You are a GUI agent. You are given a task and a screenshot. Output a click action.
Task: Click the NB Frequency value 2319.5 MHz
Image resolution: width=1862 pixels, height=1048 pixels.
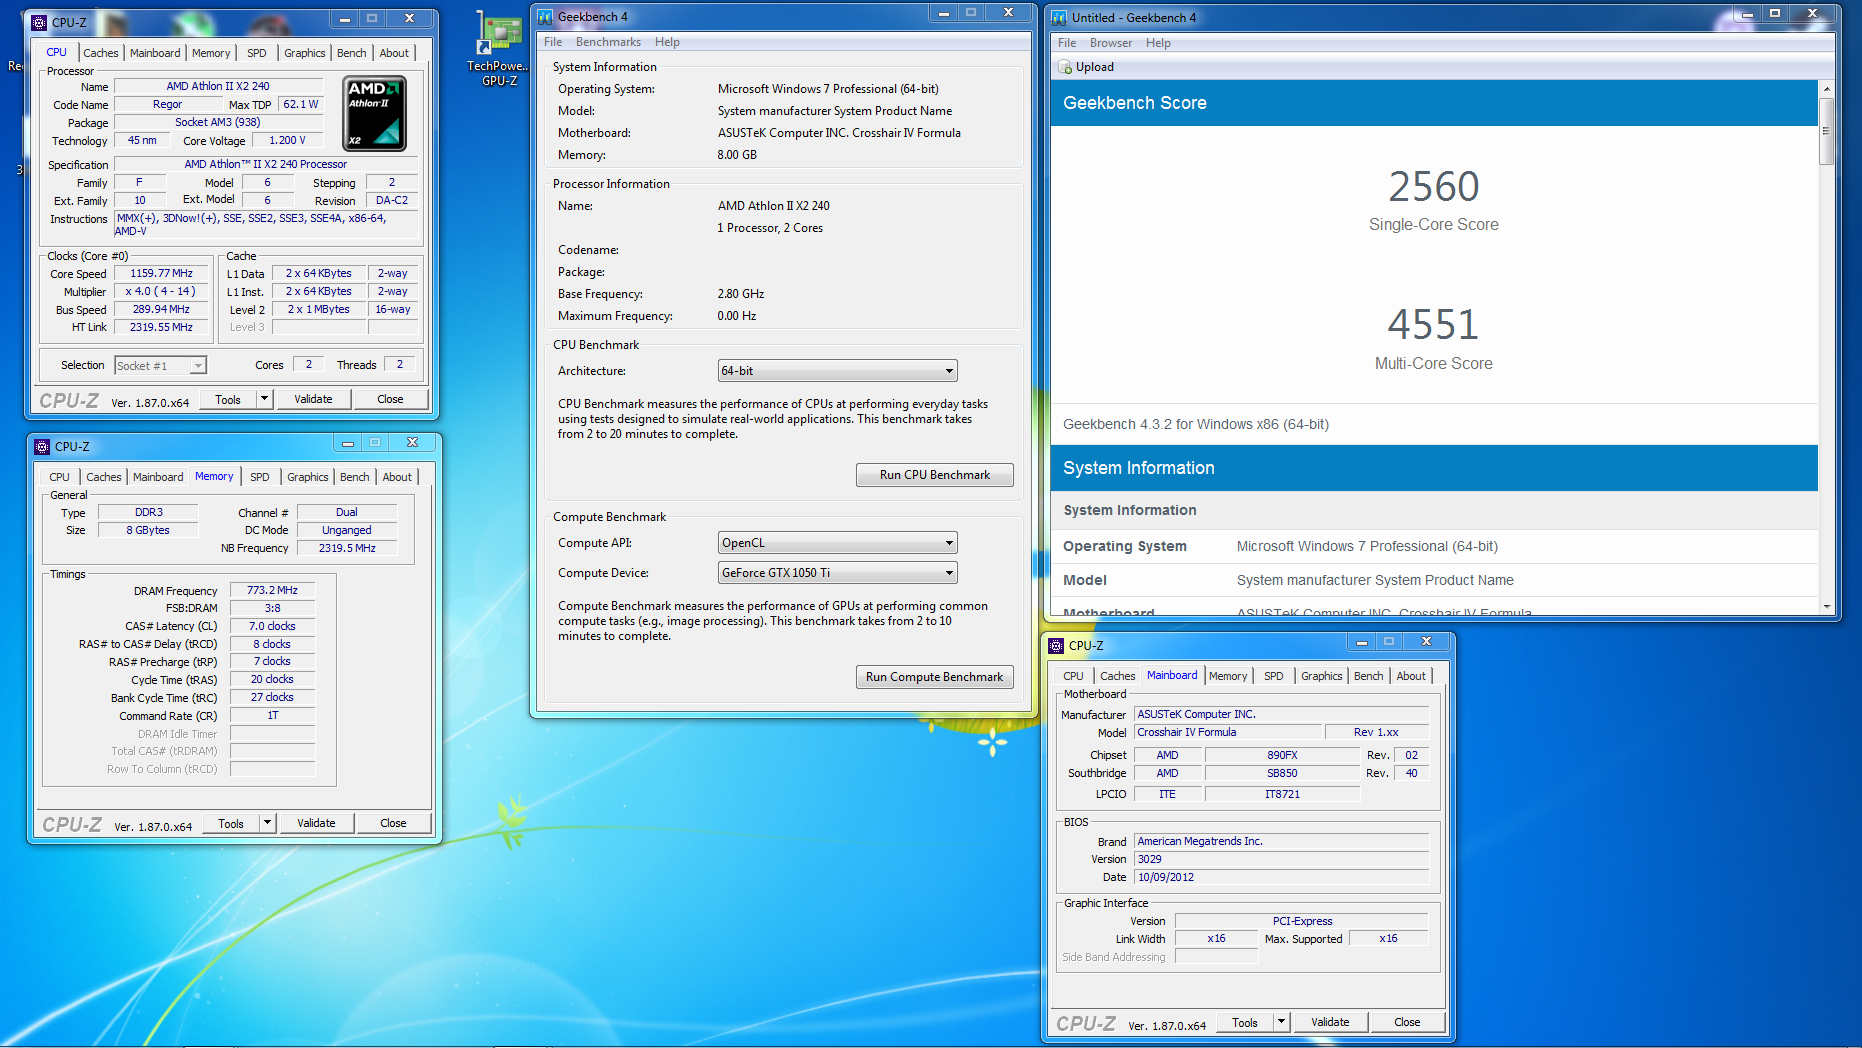(x=347, y=548)
